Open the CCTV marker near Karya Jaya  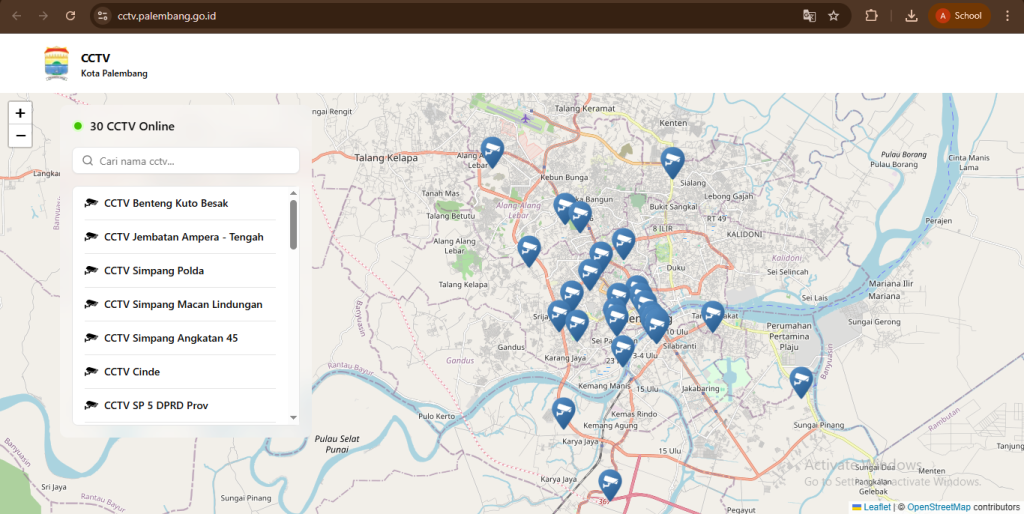coord(564,411)
